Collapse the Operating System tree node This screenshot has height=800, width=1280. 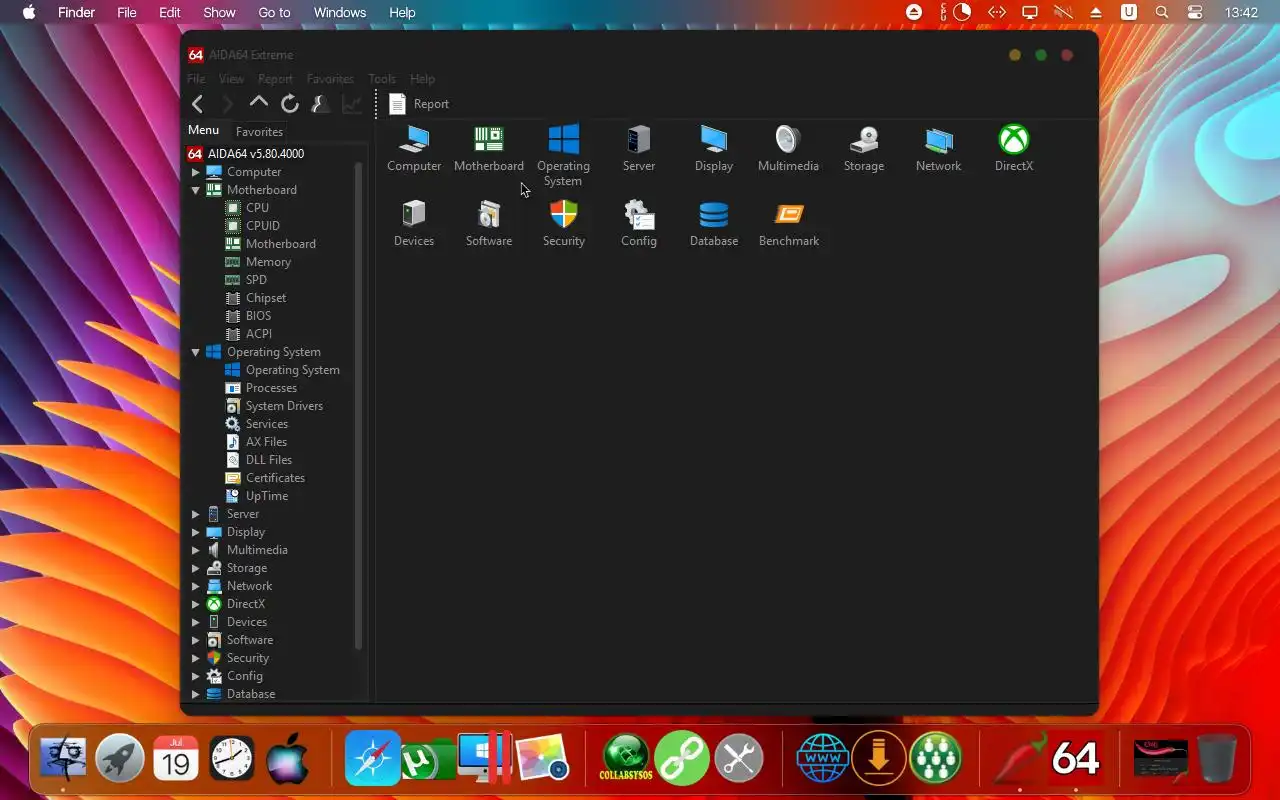(x=196, y=352)
